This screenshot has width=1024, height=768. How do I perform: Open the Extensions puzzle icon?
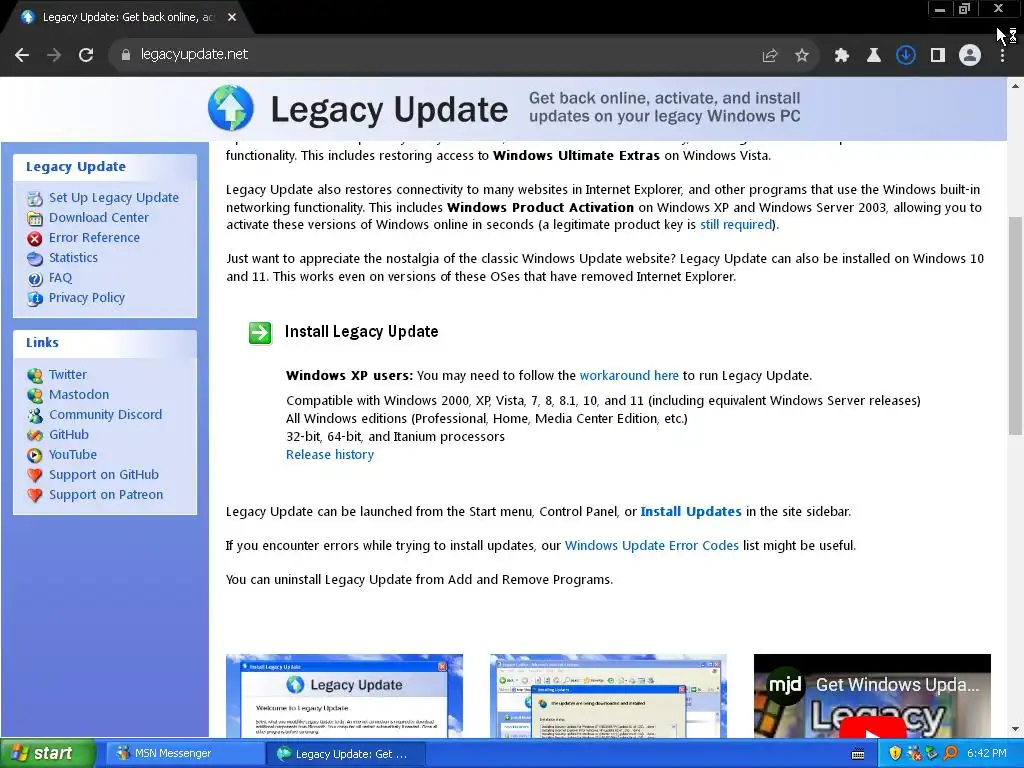click(x=842, y=56)
